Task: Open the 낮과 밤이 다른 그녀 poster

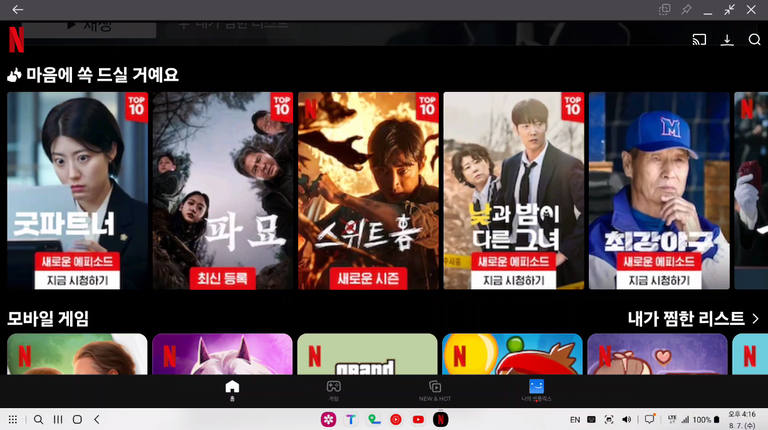Action: point(514,191)
